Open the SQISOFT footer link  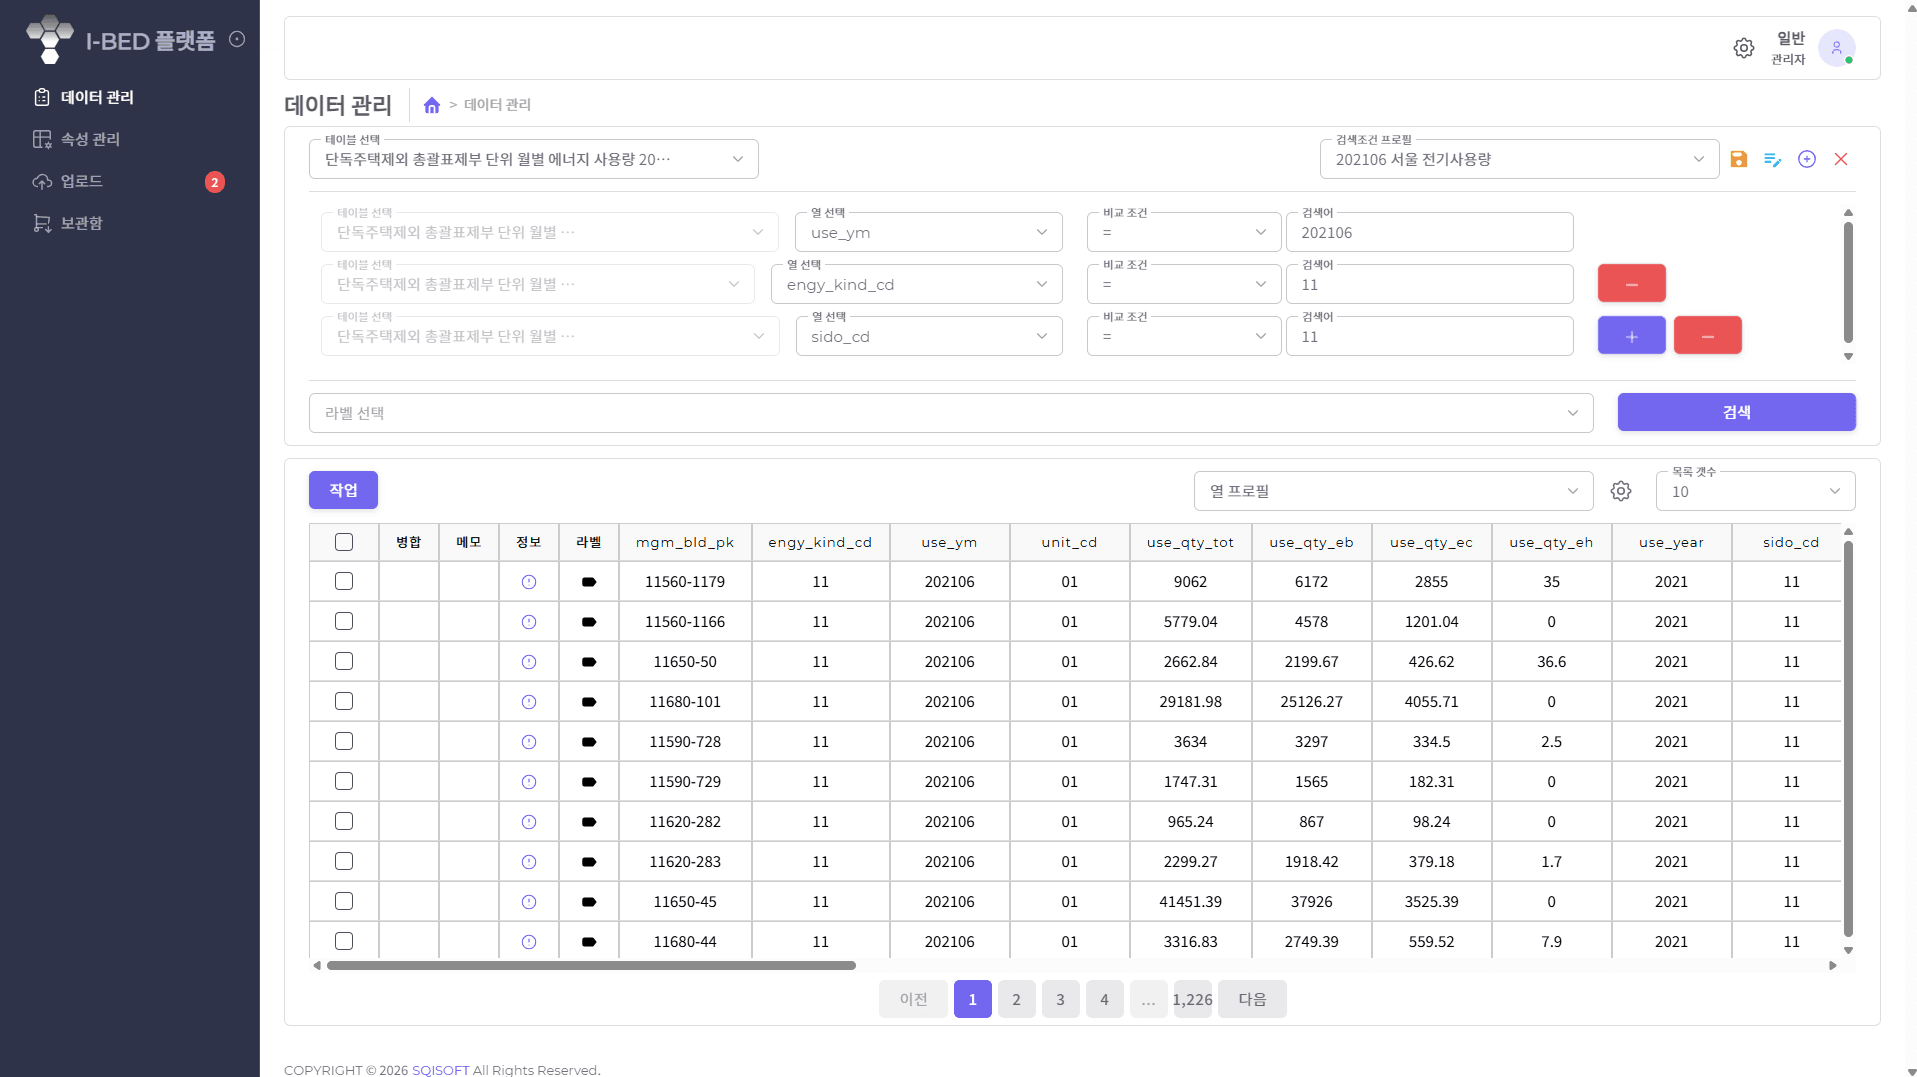coord(440,1070)
